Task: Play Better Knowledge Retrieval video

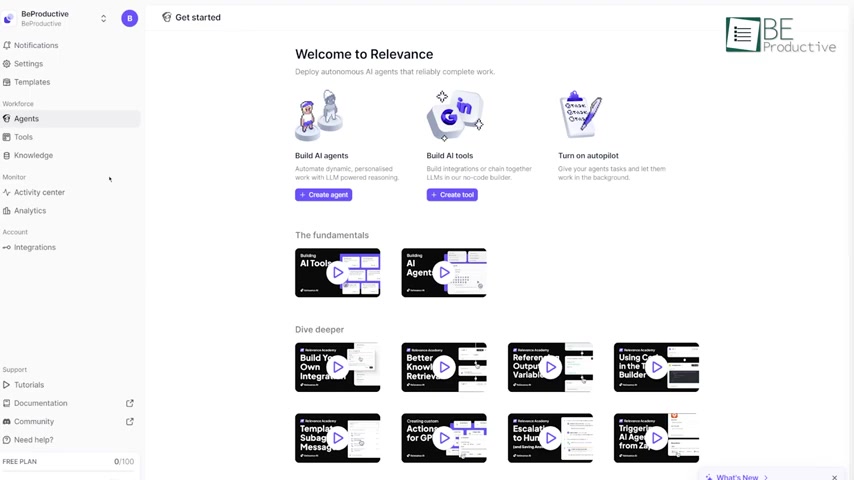Action: pyautogui.click(x=444, y=367)
